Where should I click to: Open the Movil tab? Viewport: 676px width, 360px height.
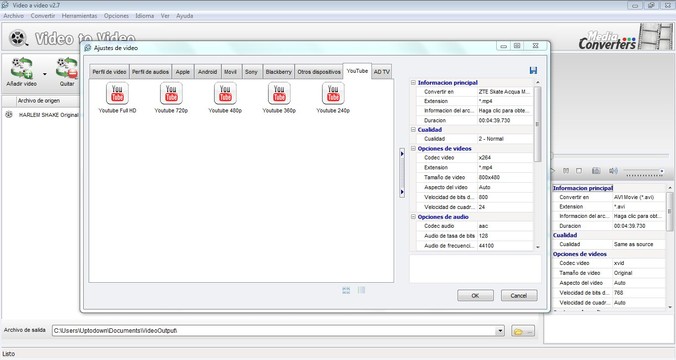tap(231, 72)
